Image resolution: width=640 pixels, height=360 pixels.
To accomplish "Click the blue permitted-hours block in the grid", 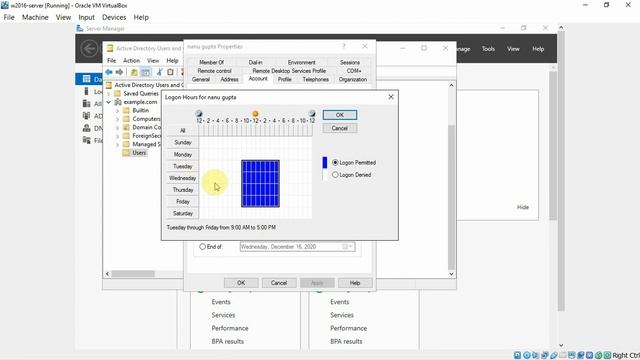I will point(260,184).
